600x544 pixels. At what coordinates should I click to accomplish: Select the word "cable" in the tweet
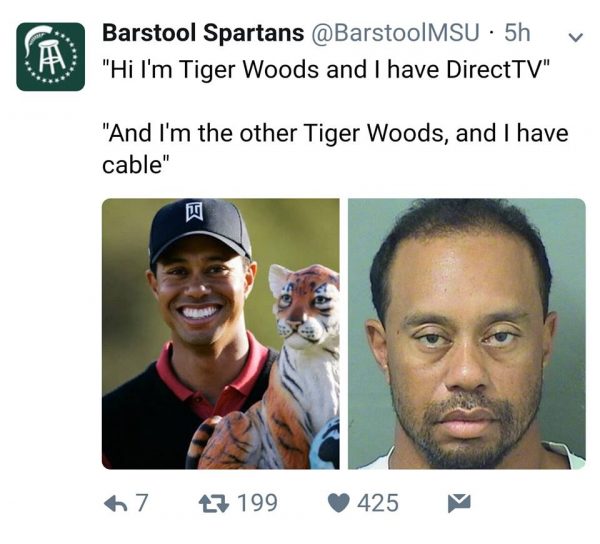(132, 164)
